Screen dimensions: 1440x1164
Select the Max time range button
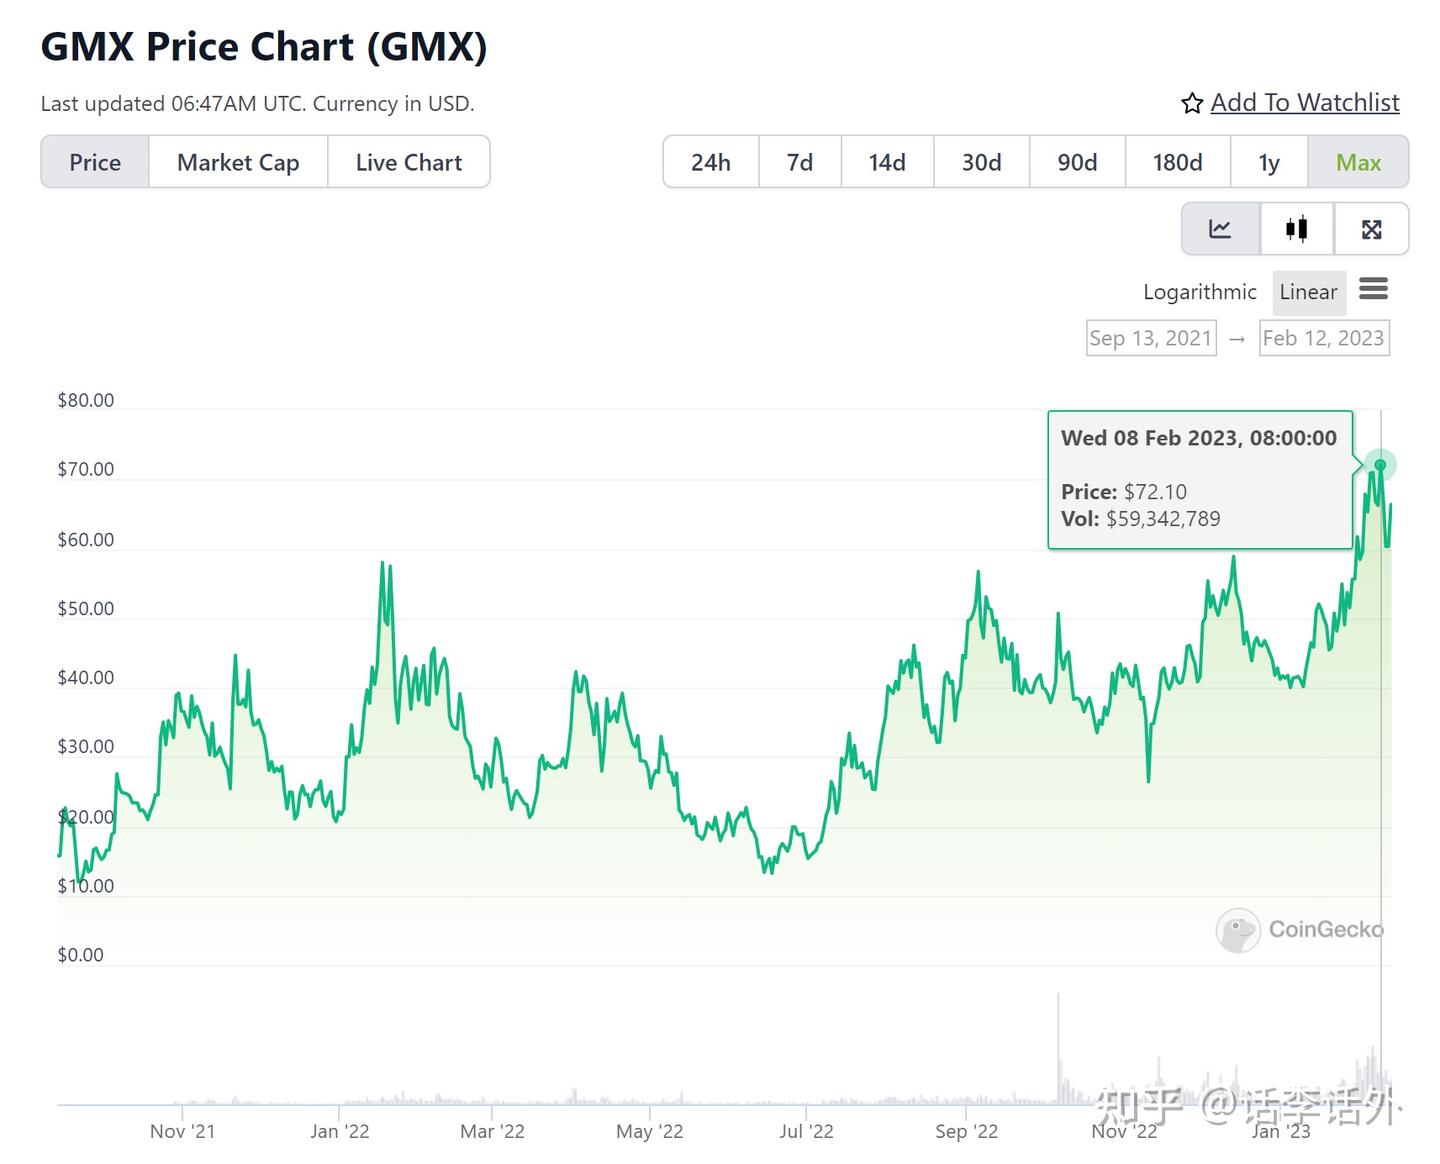coord(1358,161)
